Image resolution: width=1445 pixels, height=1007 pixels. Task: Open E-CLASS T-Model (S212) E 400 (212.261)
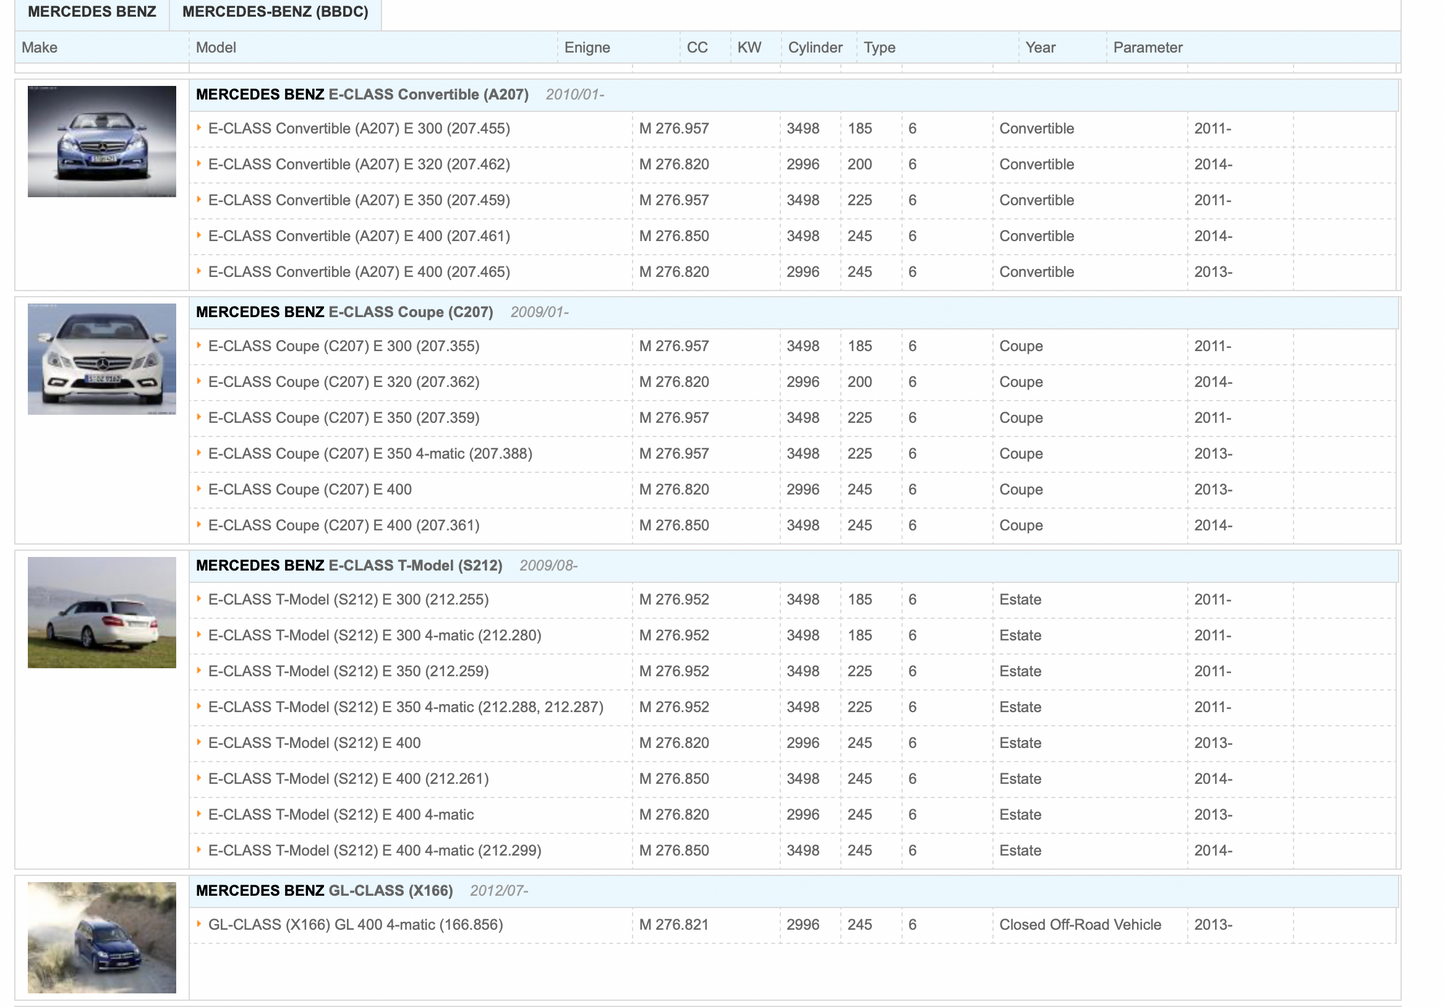[x=349, y=779]
